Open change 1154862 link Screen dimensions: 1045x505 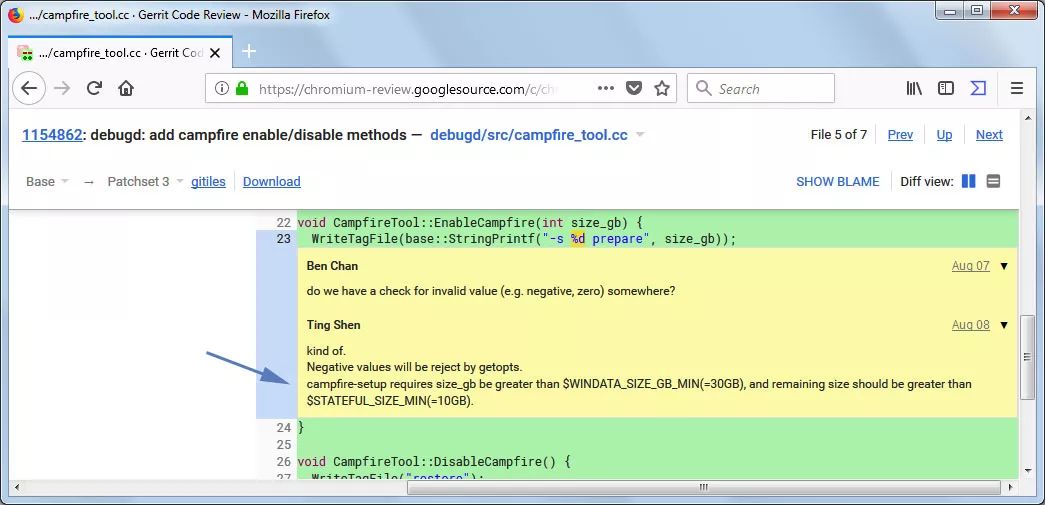point(52,135)
